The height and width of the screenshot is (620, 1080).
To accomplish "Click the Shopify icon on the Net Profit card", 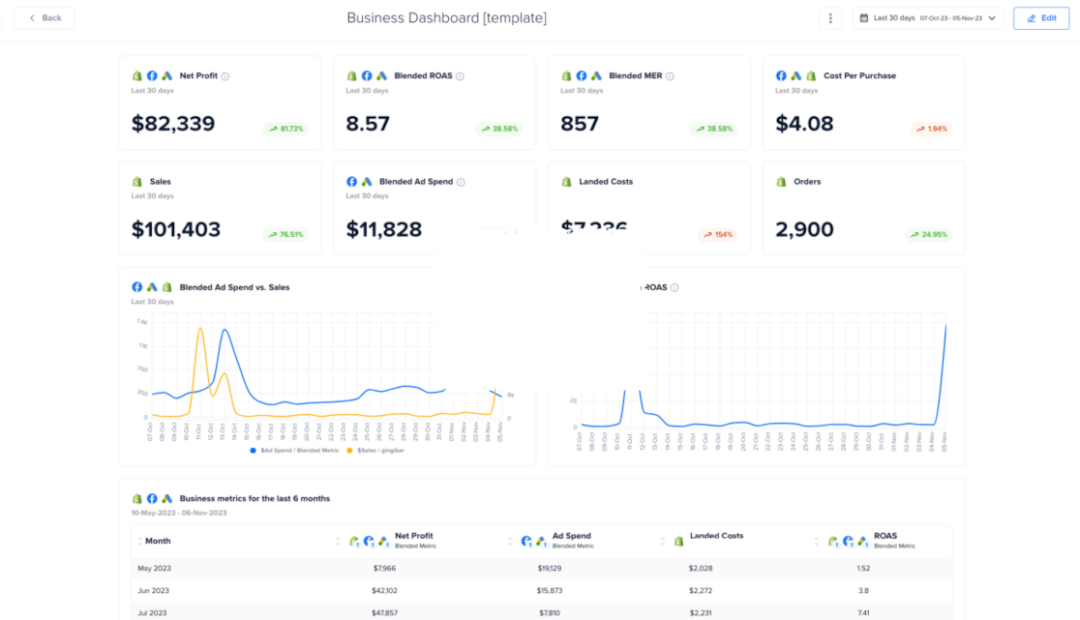I will click(x=135, y=76).
